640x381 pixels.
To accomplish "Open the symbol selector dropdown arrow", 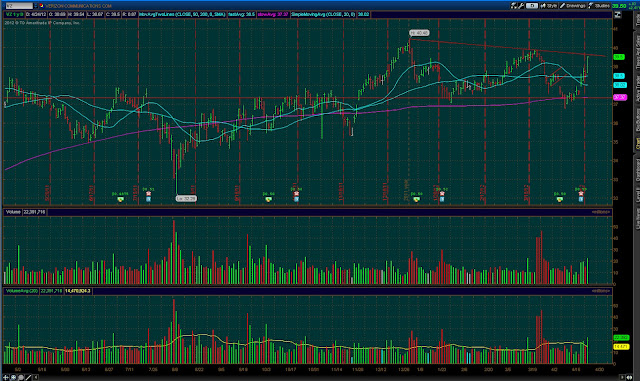I will tap(36, 6).
